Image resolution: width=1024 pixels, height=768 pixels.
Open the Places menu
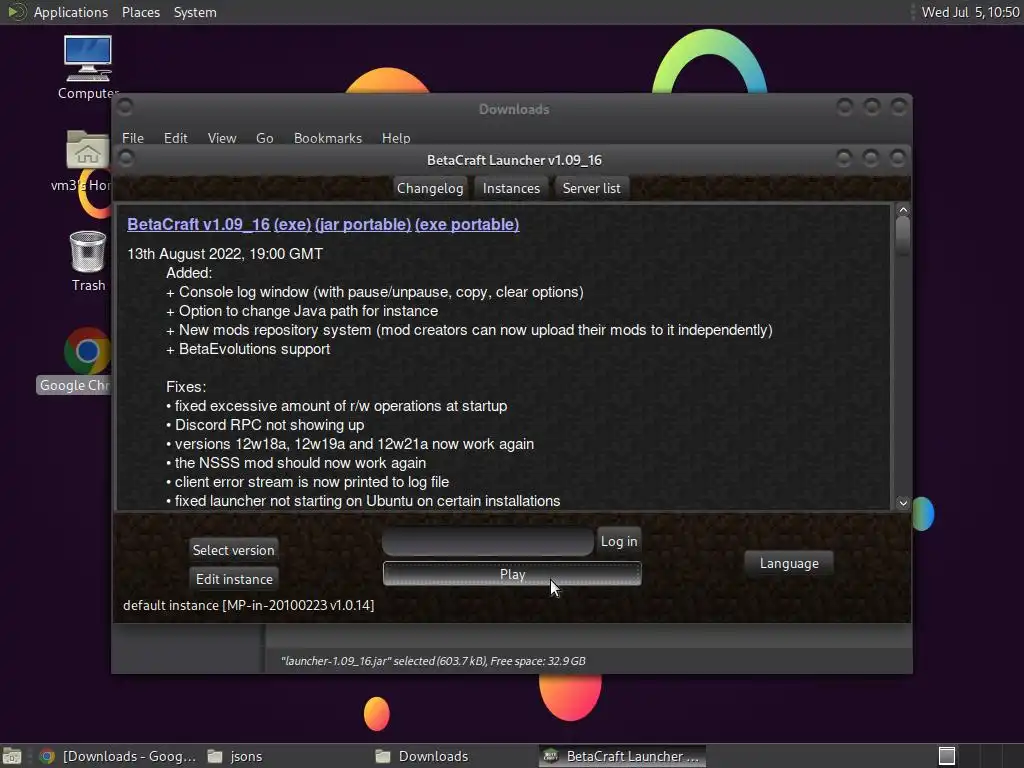[x=141, y=12]
